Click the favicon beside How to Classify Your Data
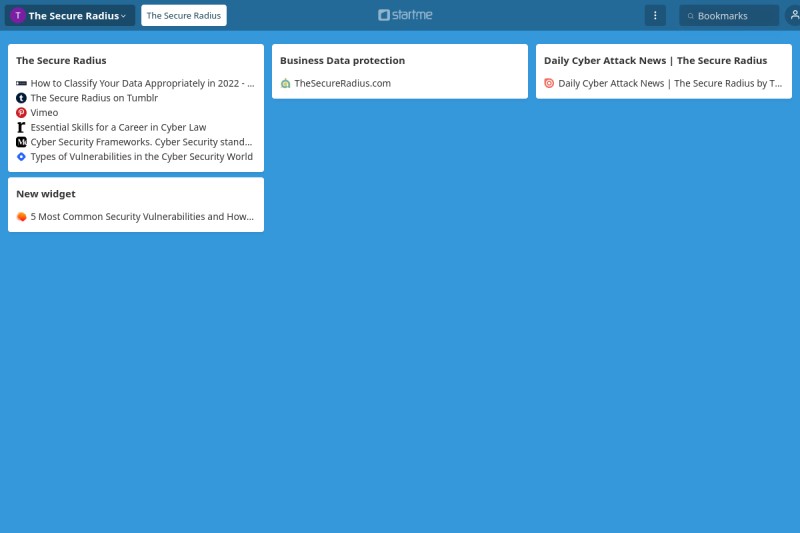This screenshot has height=533, width=800. click(21, 83)
